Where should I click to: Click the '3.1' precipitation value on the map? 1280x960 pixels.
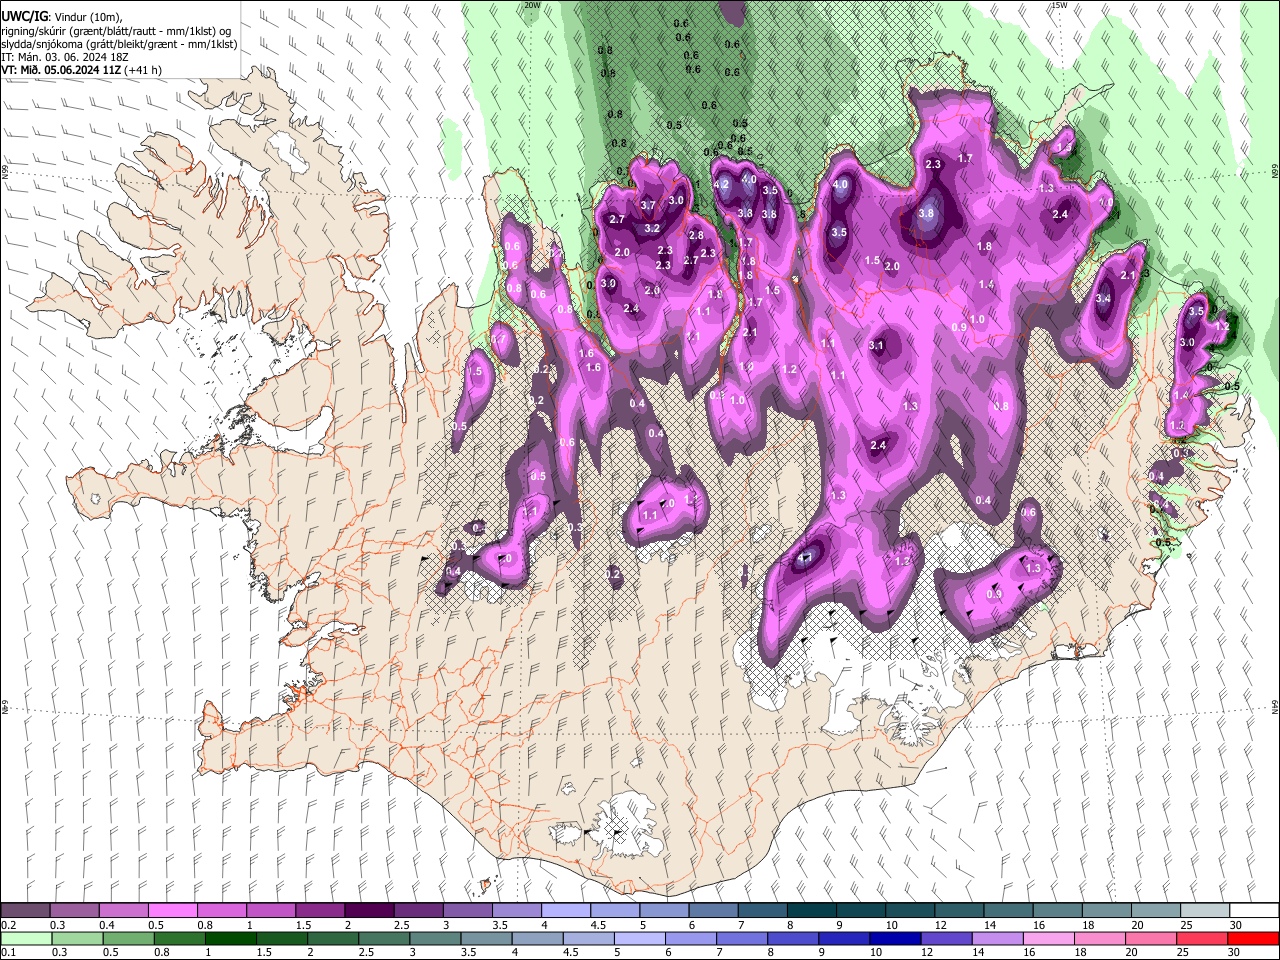click(877, 345)
